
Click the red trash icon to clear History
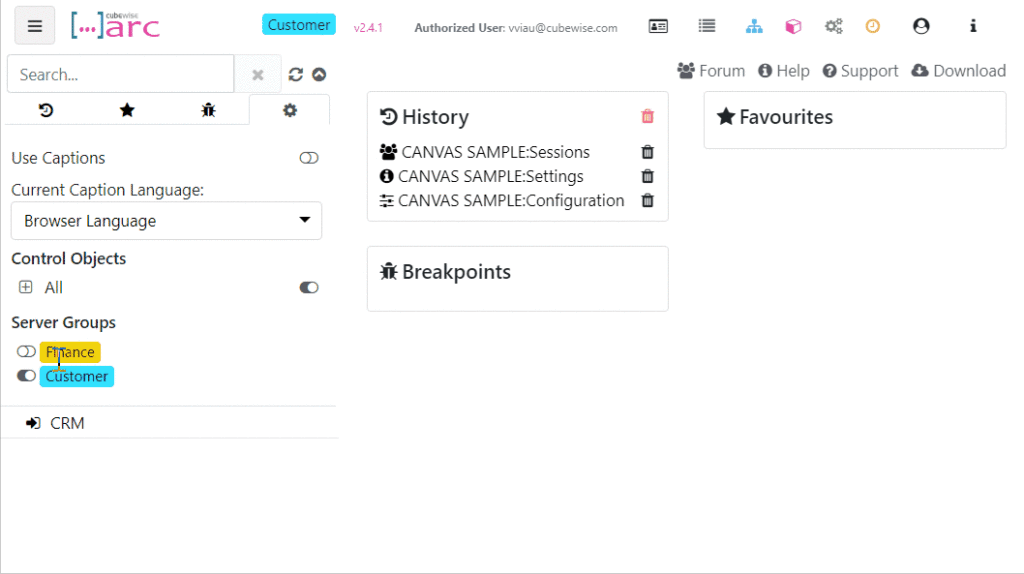click(647, 117)
